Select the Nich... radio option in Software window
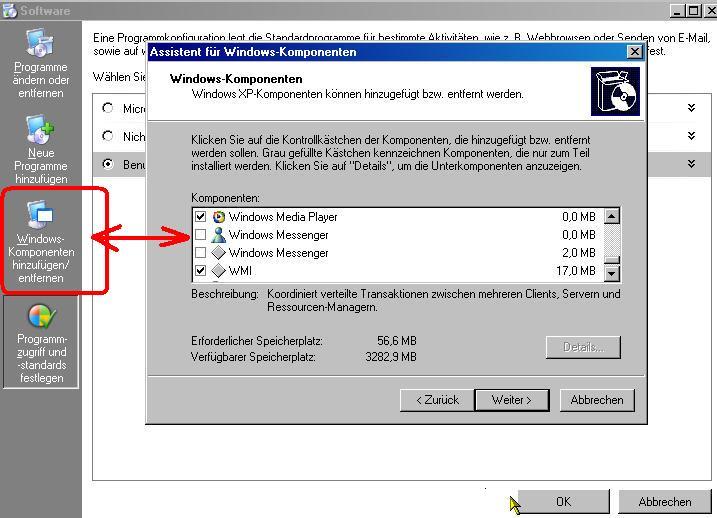717x518 pixels. [x=108, y=136]
